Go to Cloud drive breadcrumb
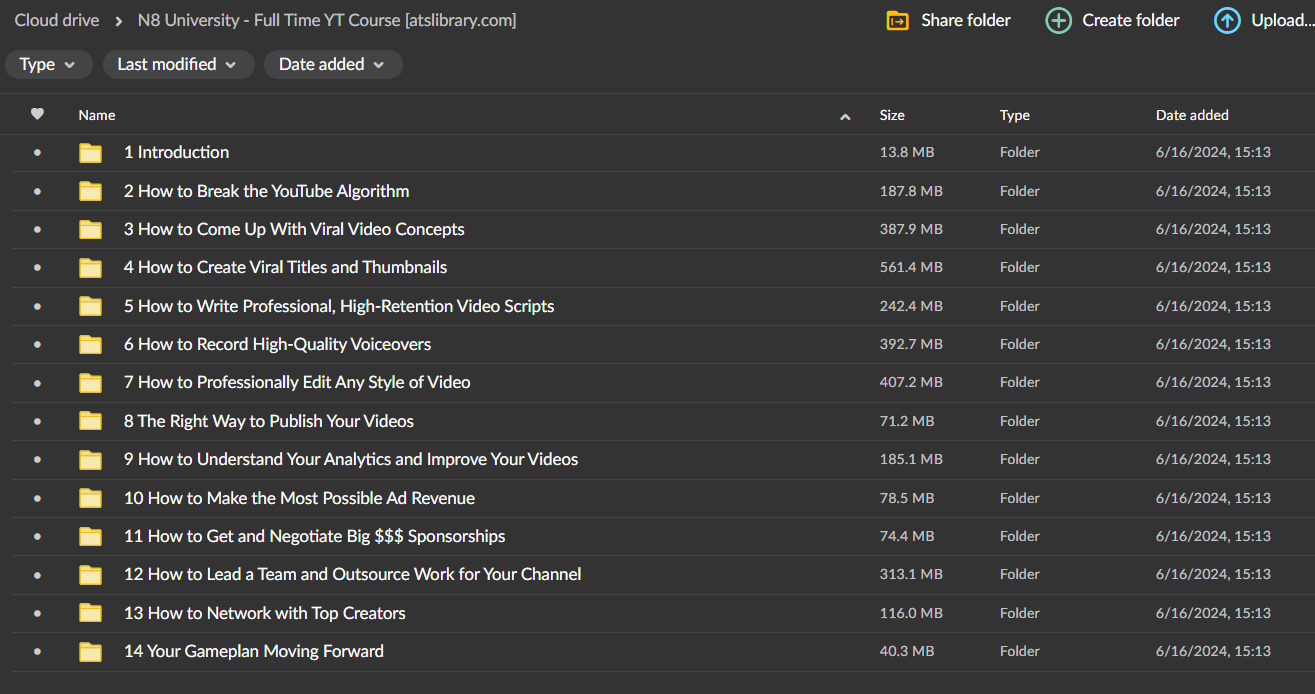This screenshot has width=1315, height=694. (57, 20)
